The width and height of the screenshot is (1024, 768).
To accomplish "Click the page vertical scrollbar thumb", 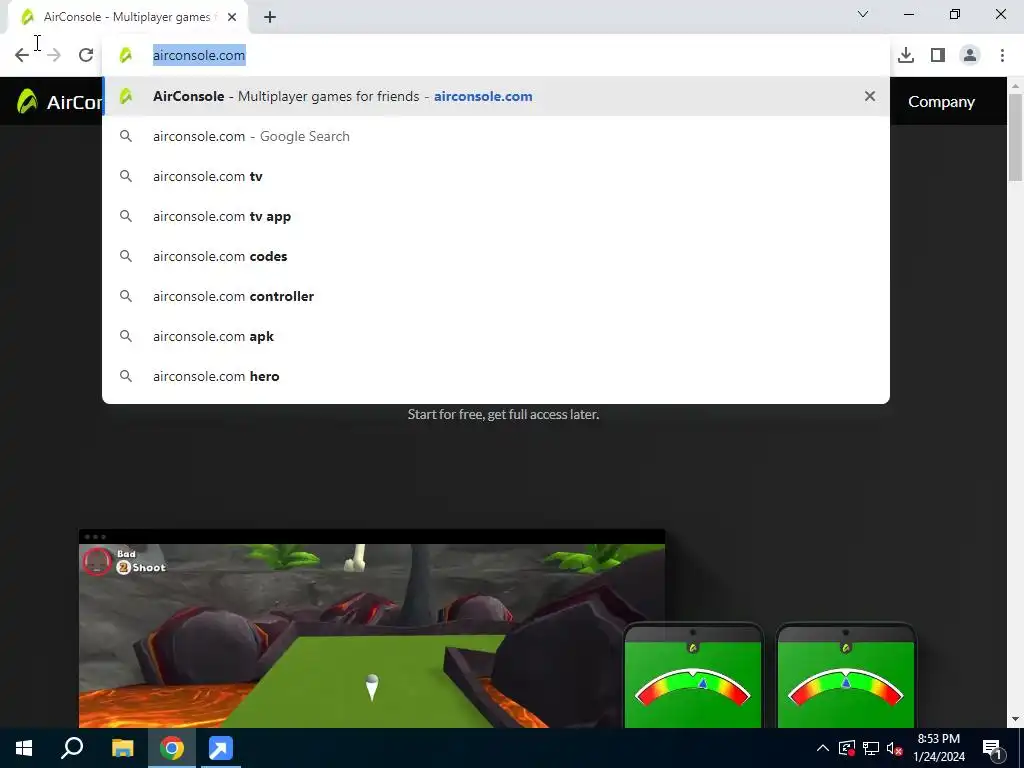I will [x=1015, y=137].
